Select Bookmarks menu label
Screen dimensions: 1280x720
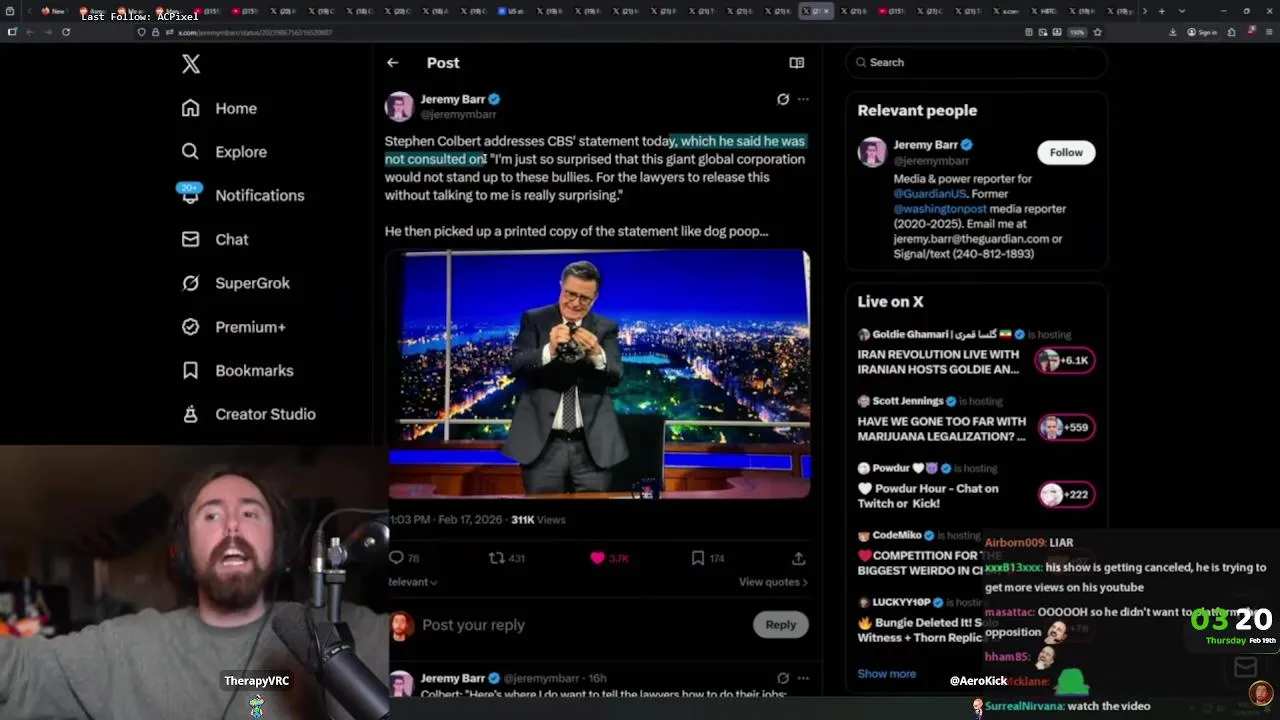(254, 371)
